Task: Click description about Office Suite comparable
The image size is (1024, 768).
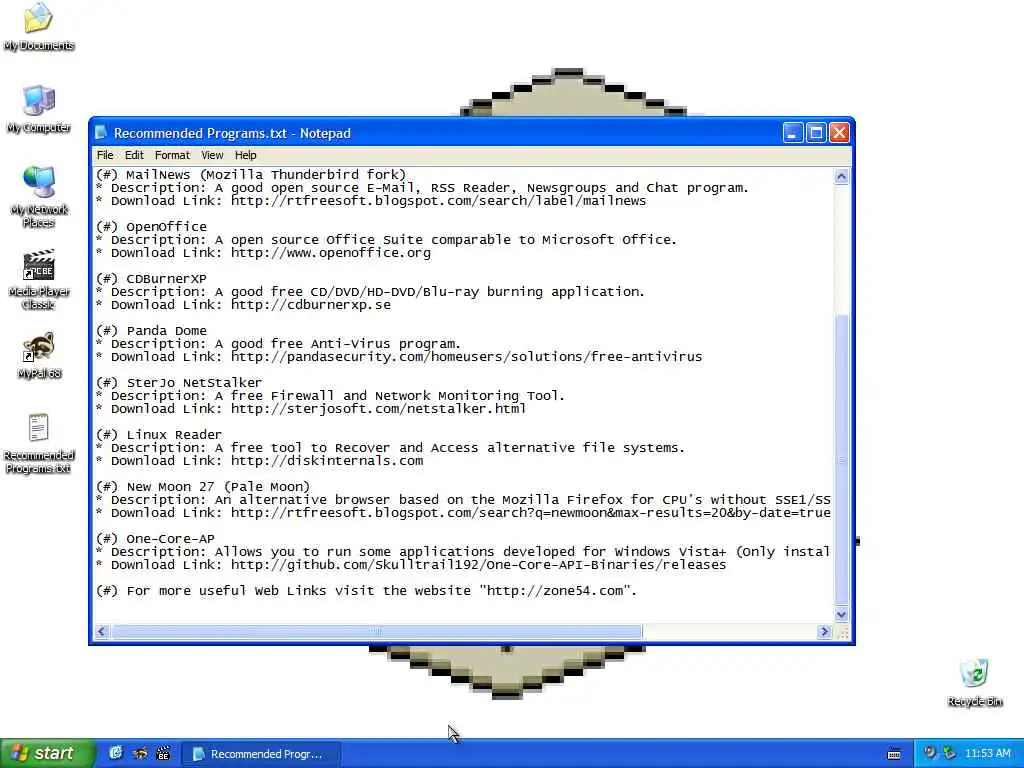Action: tap(386, 240)
